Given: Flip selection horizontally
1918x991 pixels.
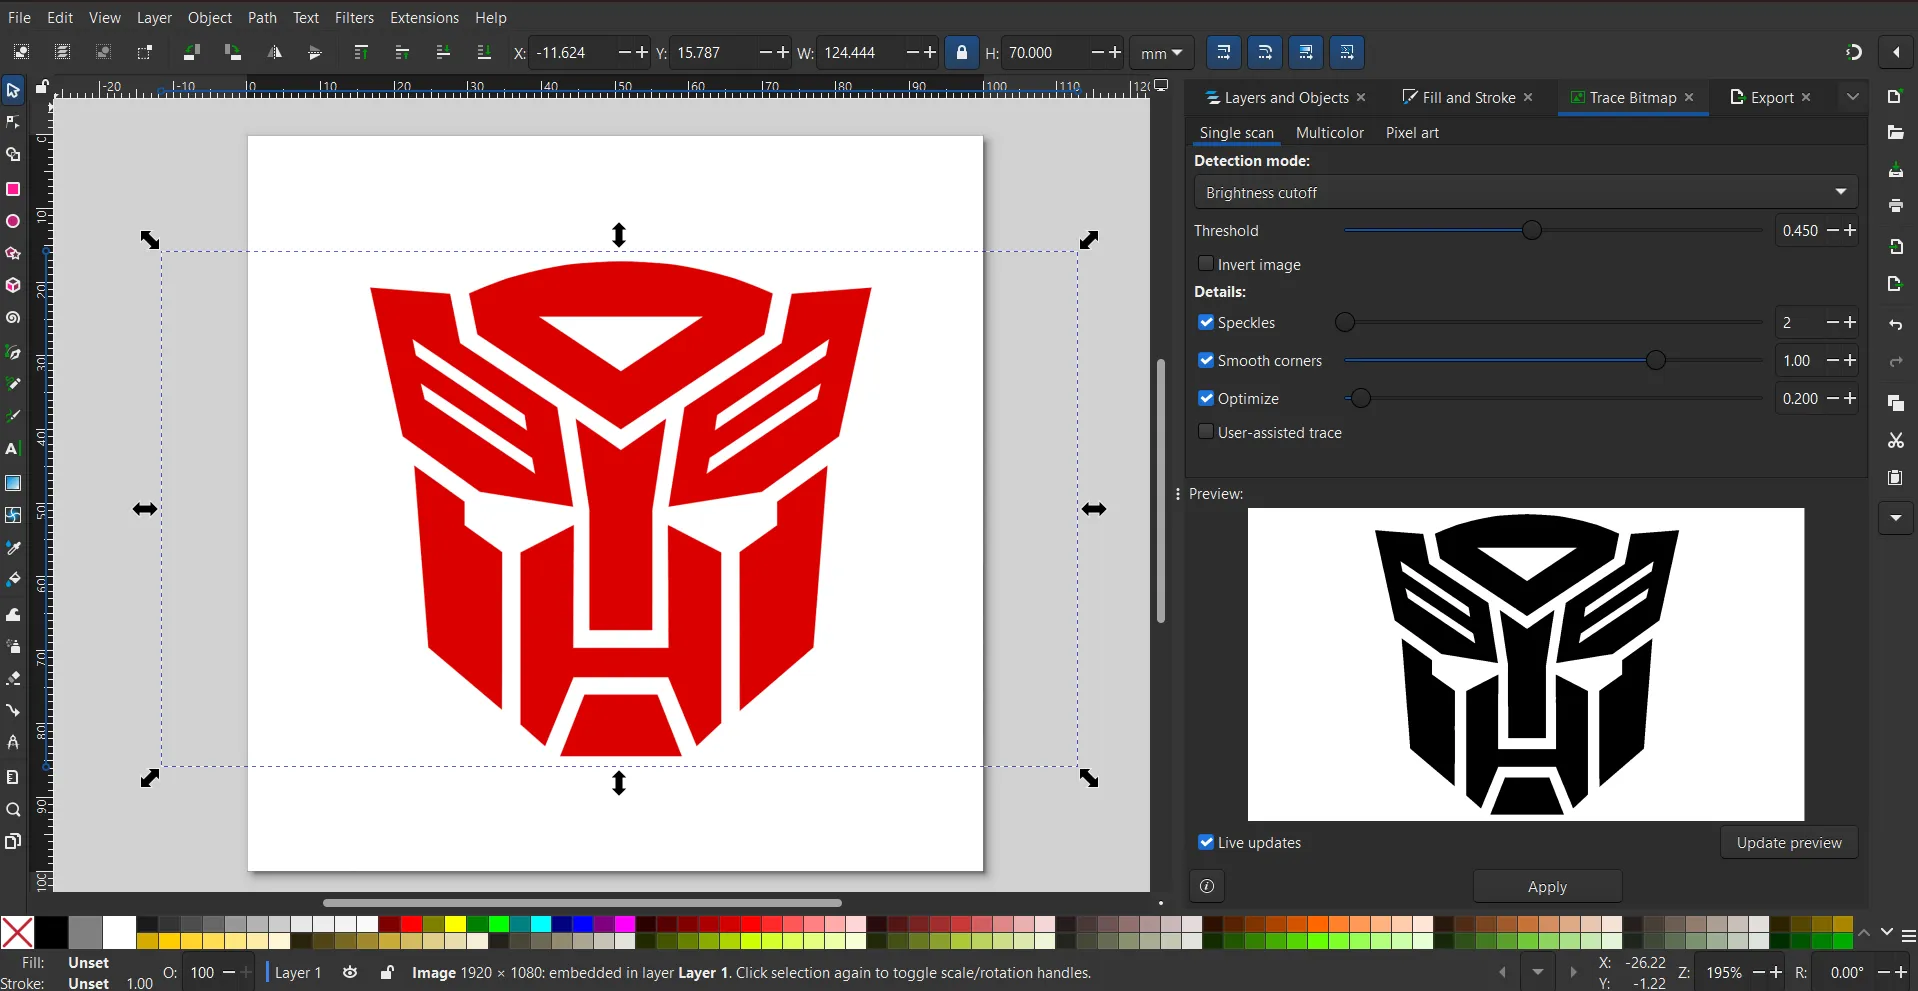Looking at the screenshot, I should (274, 52).
